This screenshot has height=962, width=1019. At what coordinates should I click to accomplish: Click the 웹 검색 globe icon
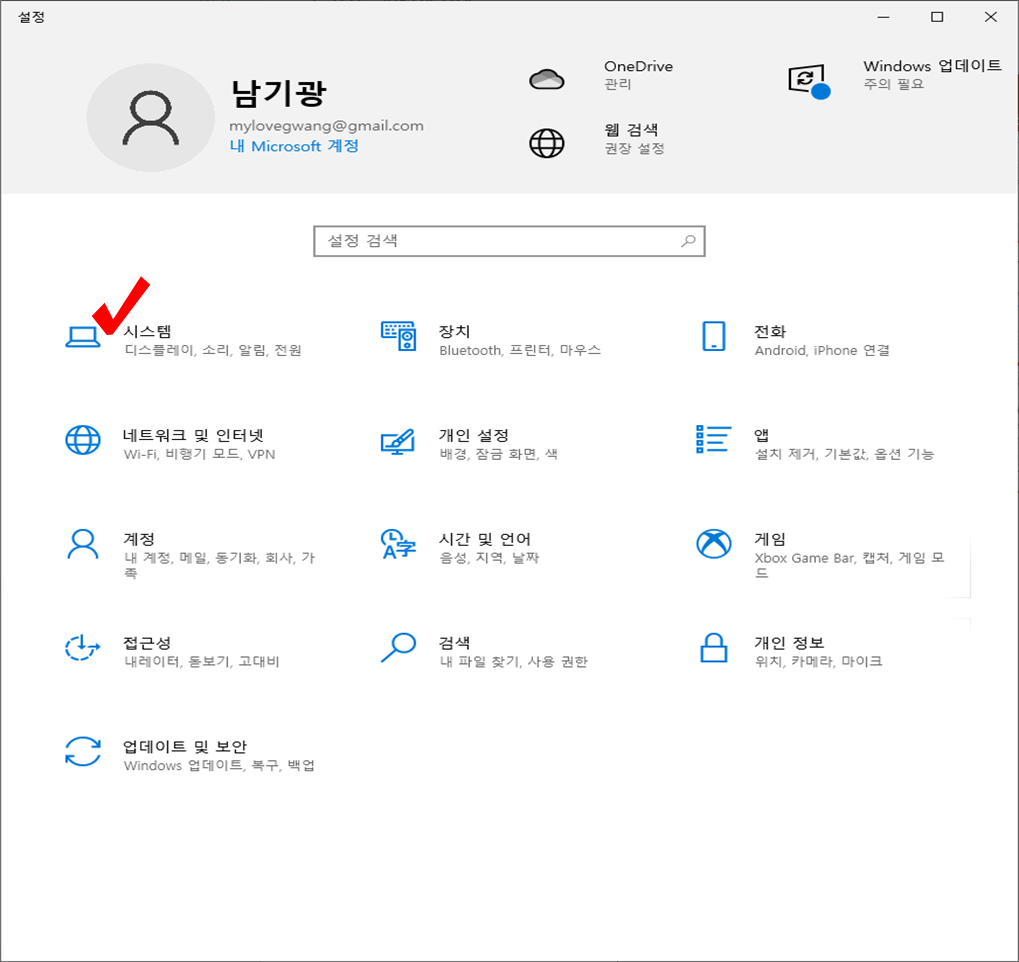[x=547, y=143]
